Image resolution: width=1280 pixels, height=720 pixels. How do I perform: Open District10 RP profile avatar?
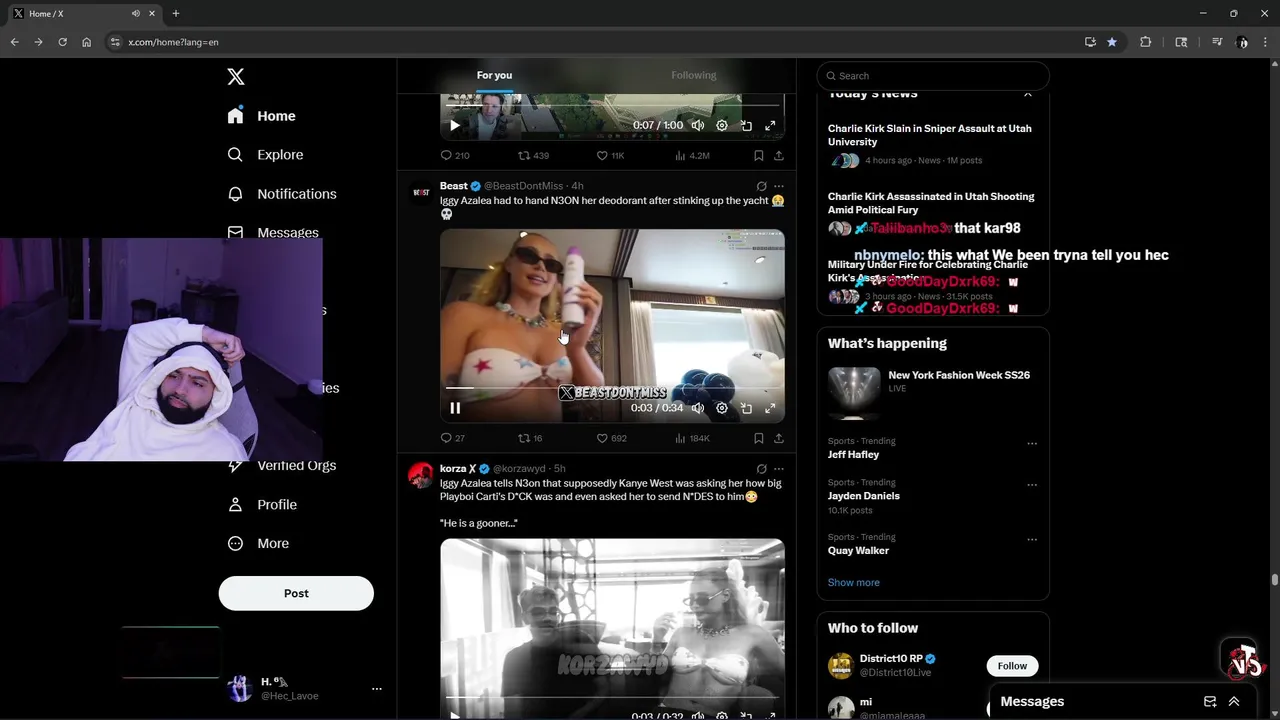coord(841,665)
